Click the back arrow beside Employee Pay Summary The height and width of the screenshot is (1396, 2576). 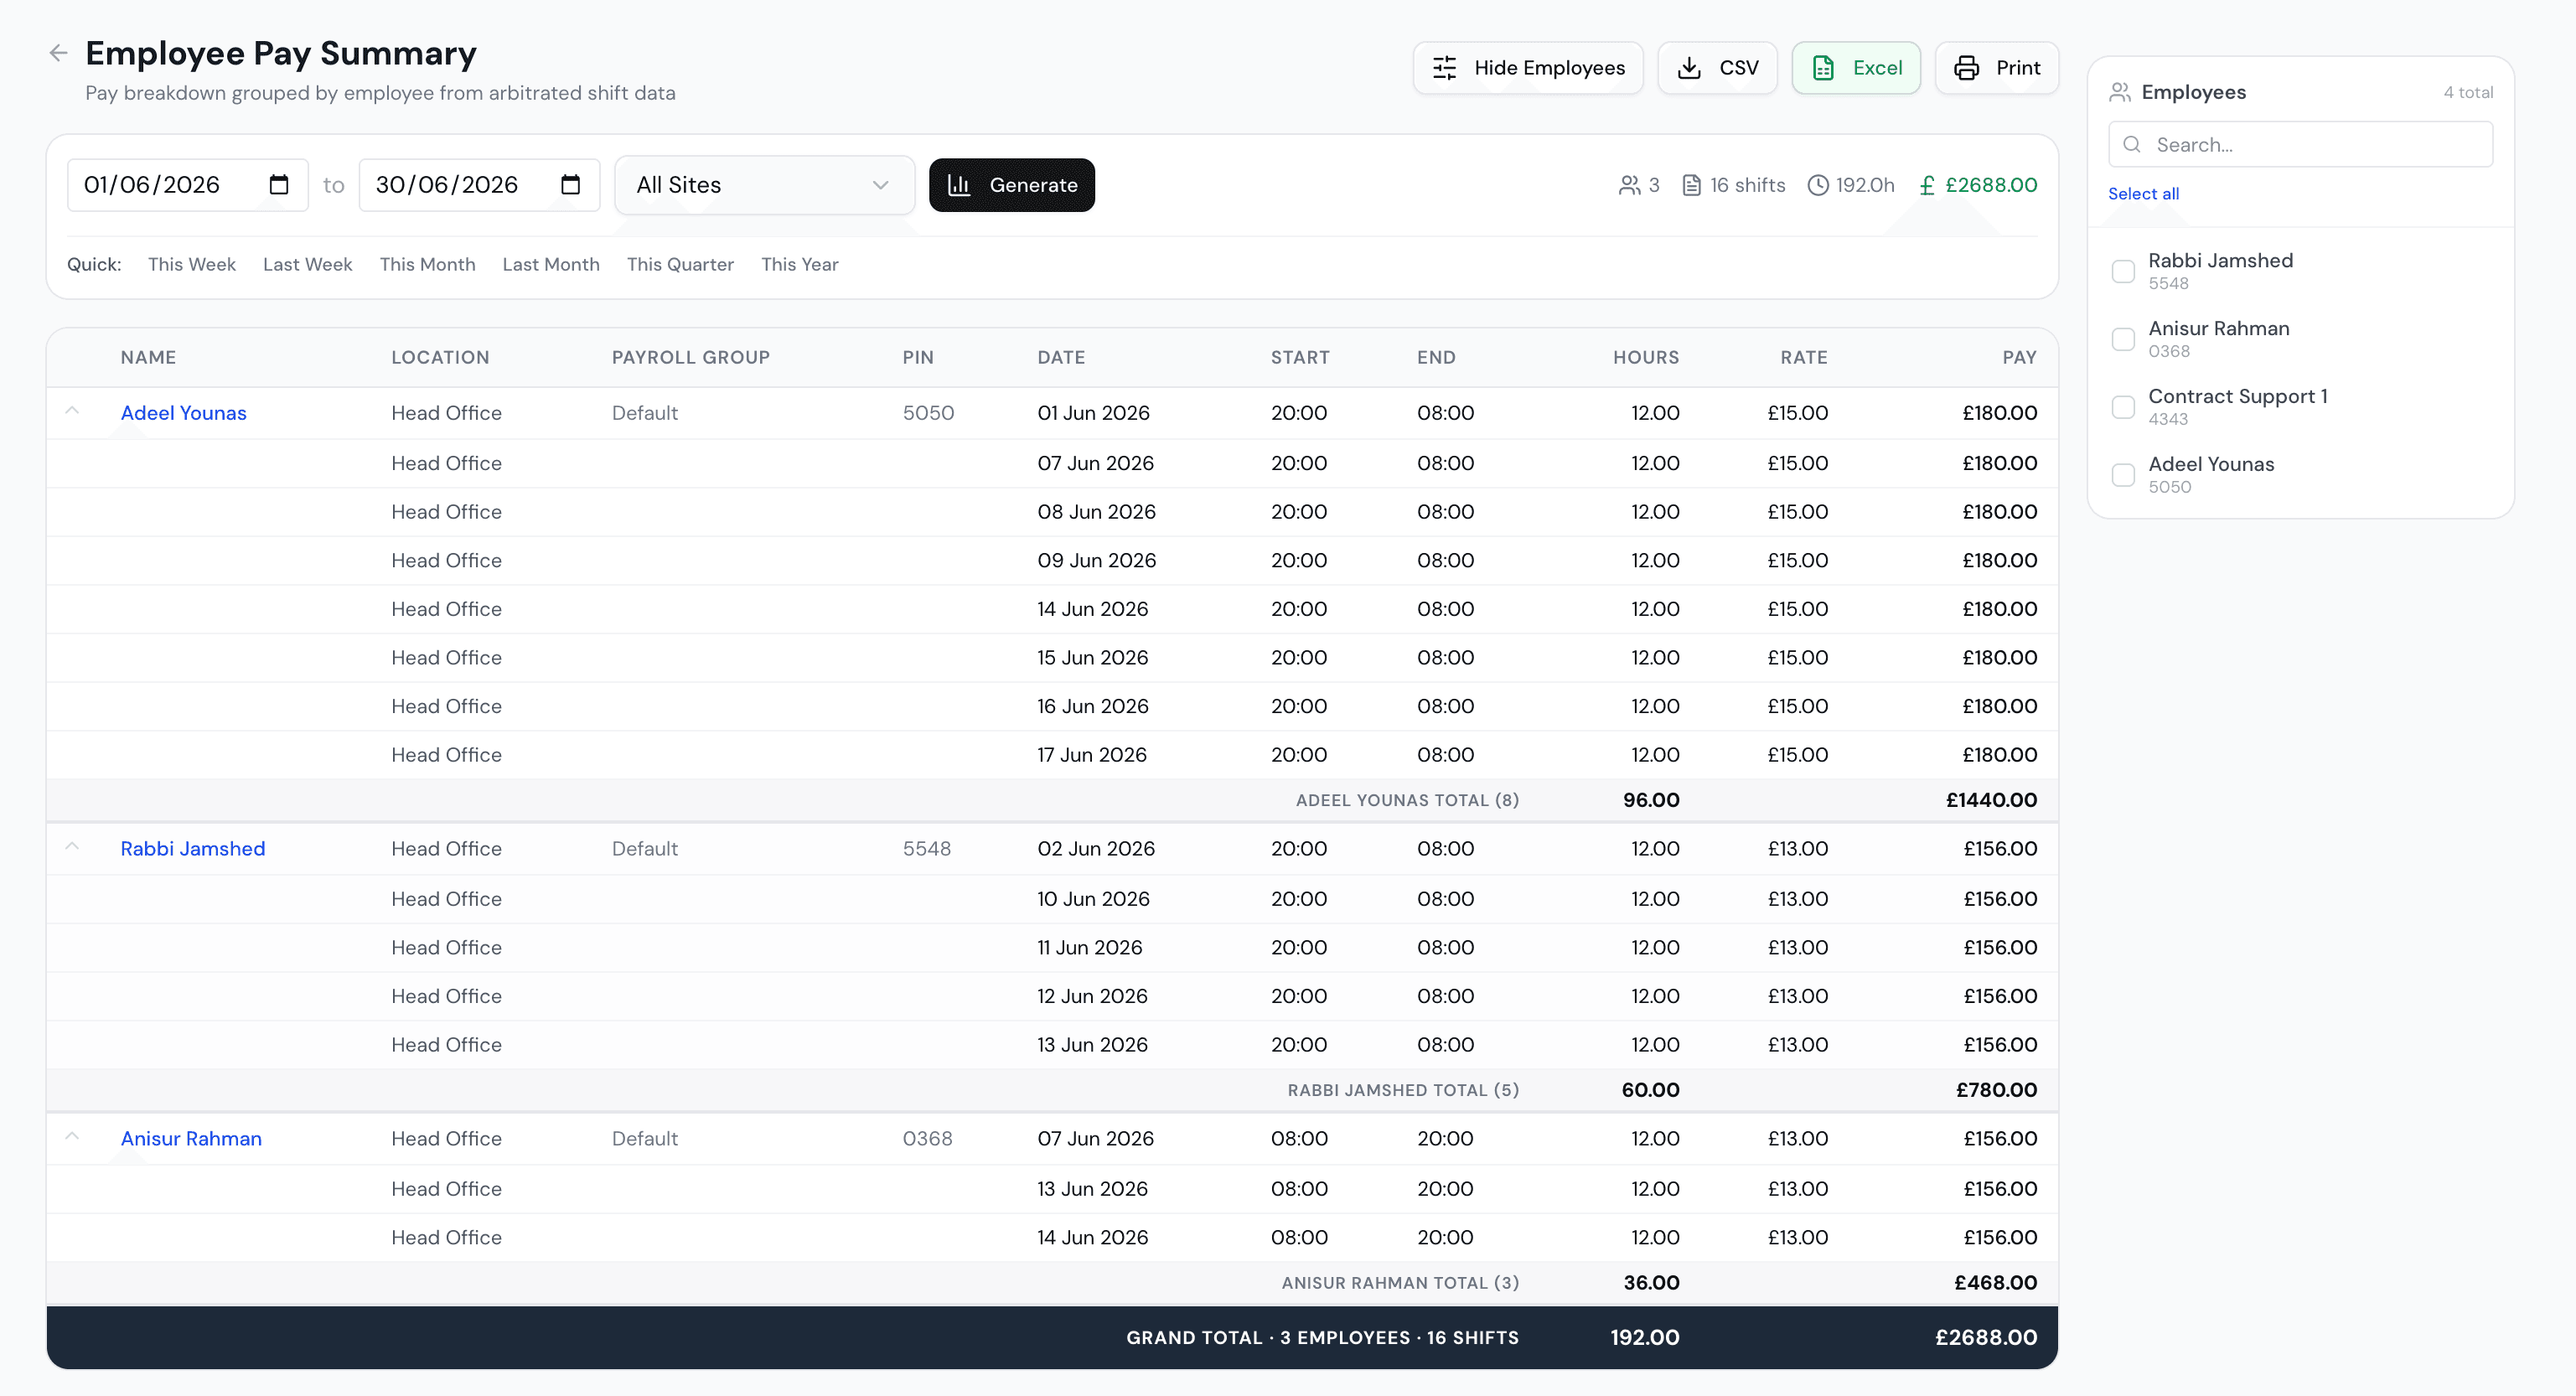pyautogui.click(x=59, y=53)
